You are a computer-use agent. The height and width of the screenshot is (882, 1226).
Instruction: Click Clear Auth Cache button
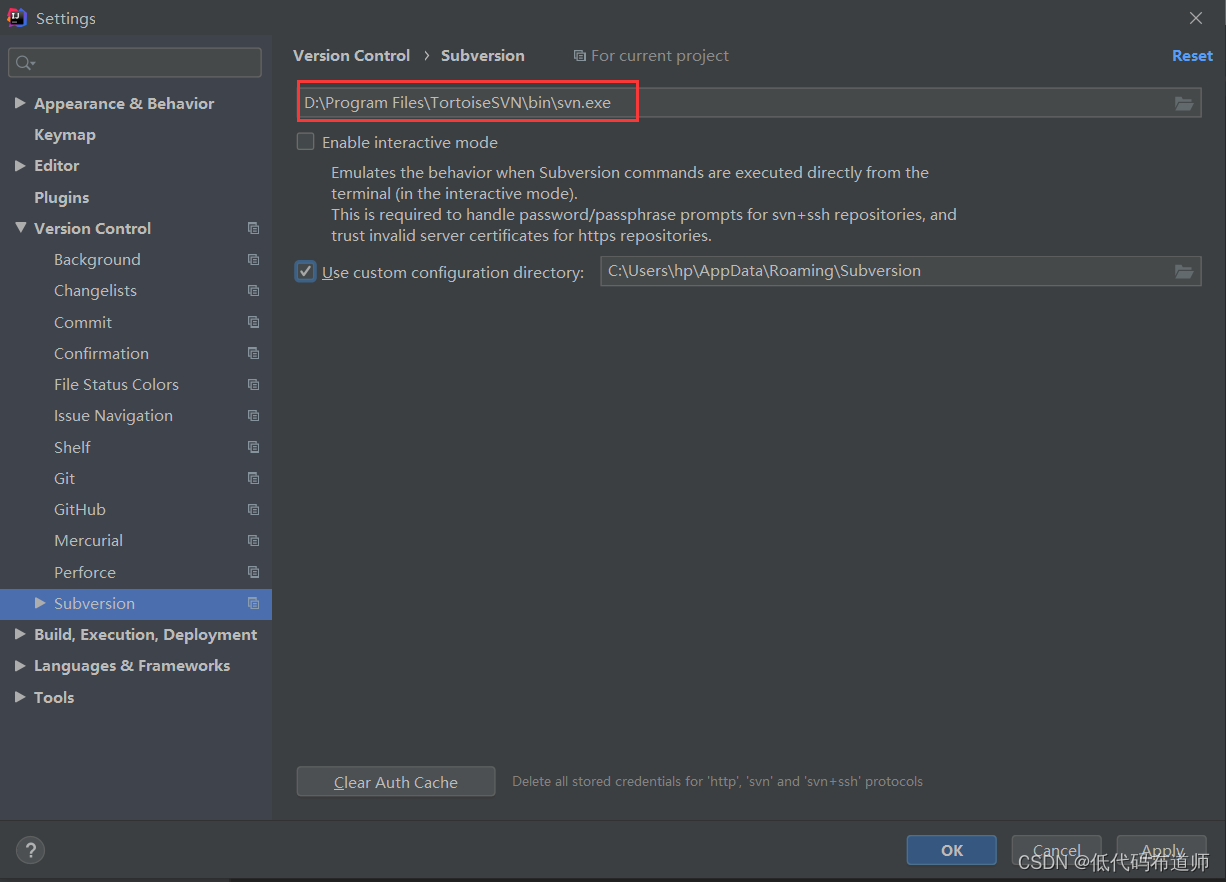pyautogui.click(x=396, y=782)
